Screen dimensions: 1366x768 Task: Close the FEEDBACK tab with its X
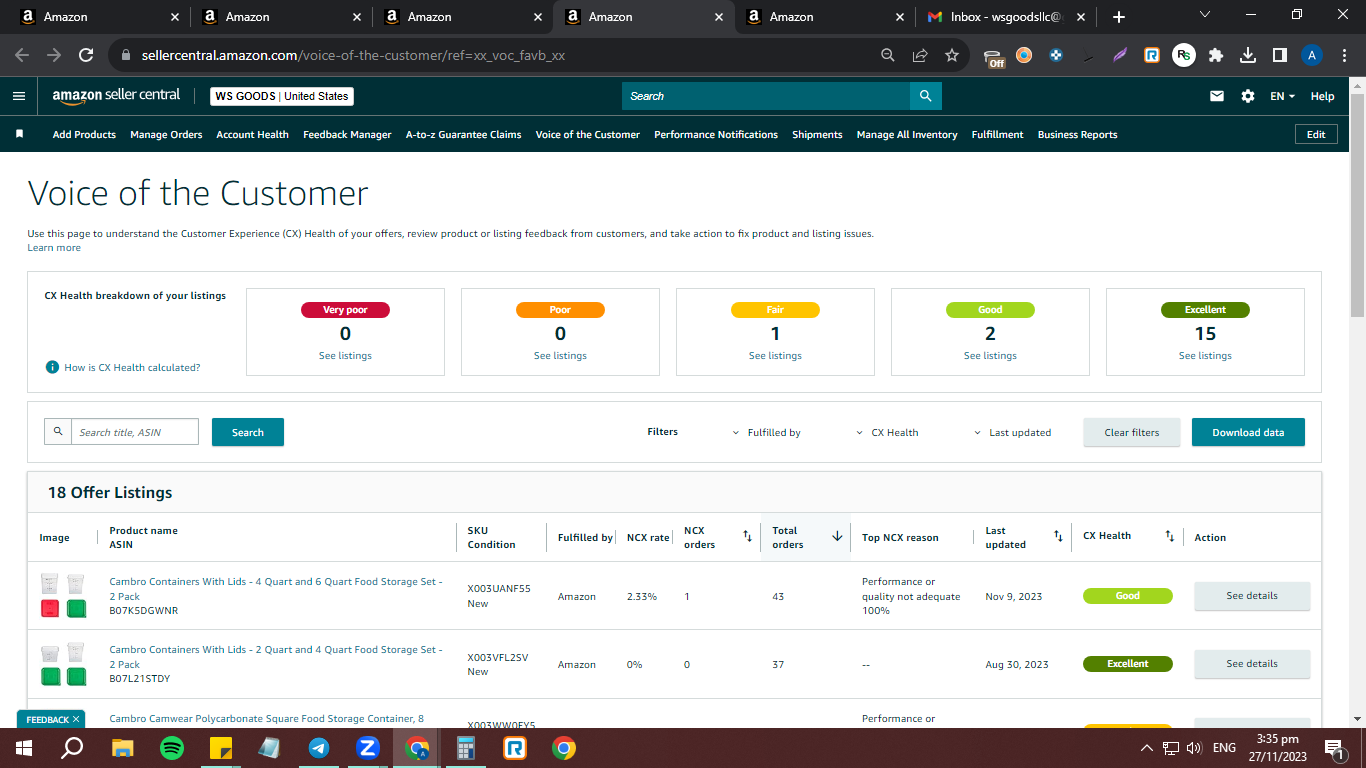tap(76, 719)
